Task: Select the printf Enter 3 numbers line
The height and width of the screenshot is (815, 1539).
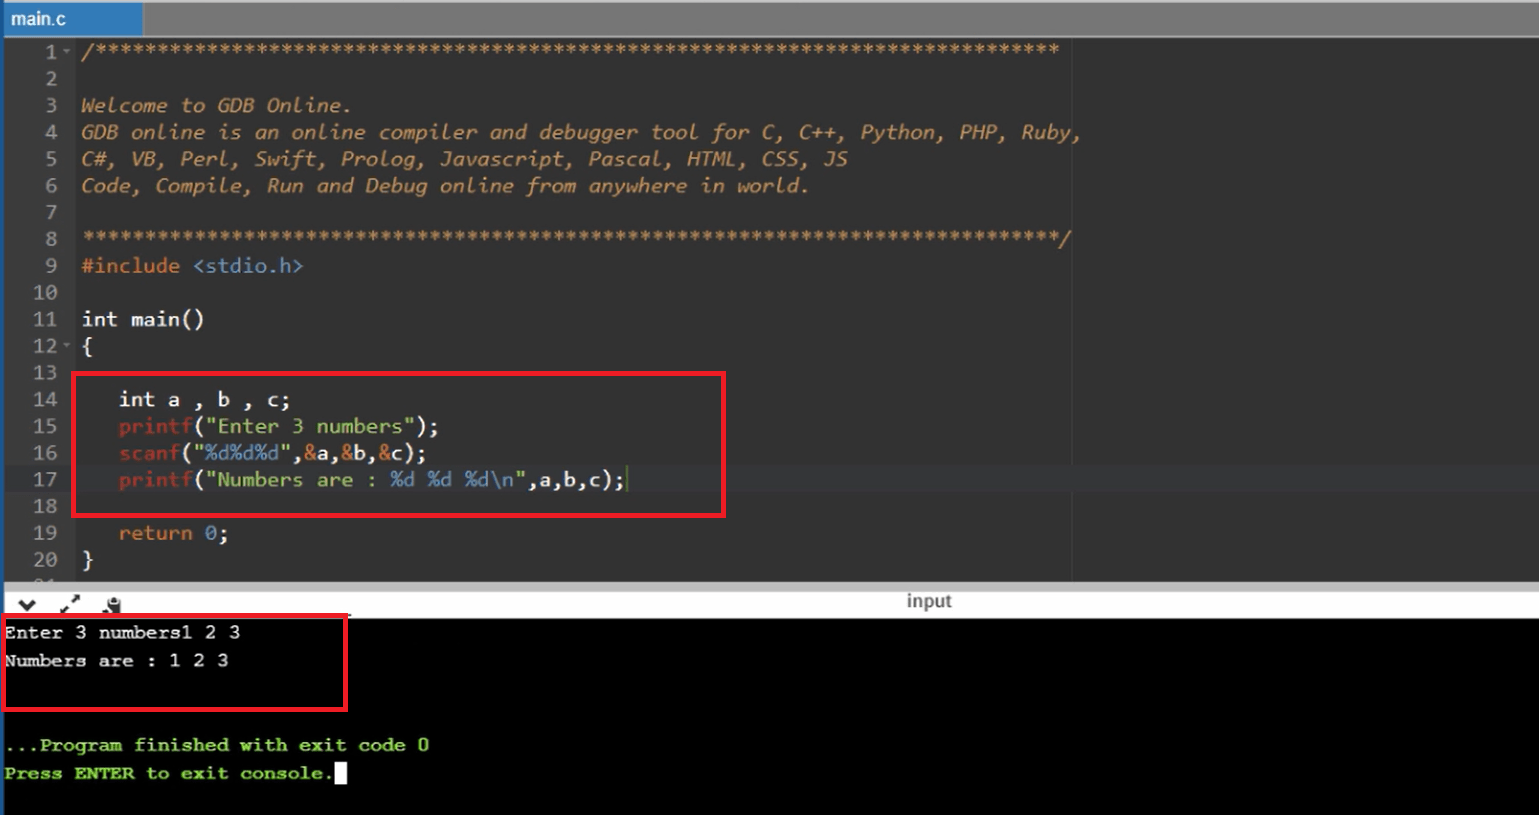Action: coord(278,426)
